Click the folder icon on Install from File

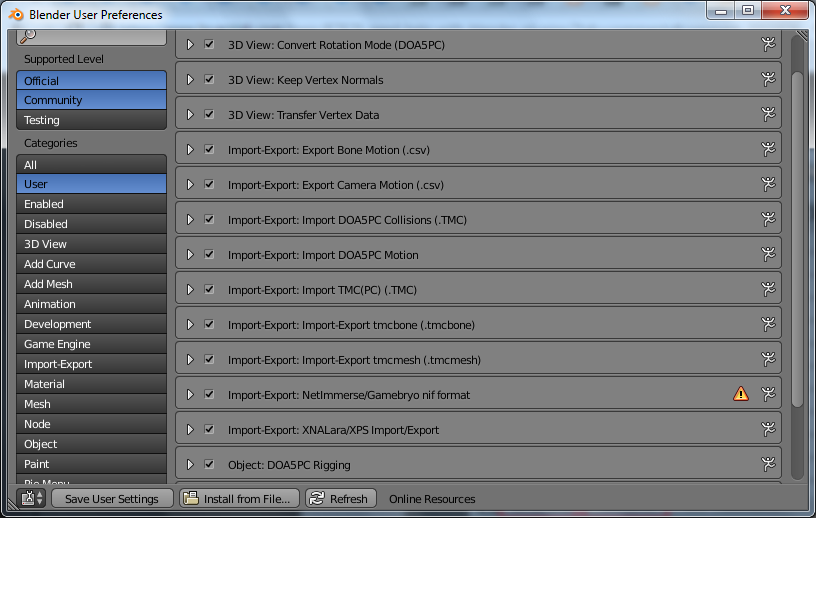[191, 498]
